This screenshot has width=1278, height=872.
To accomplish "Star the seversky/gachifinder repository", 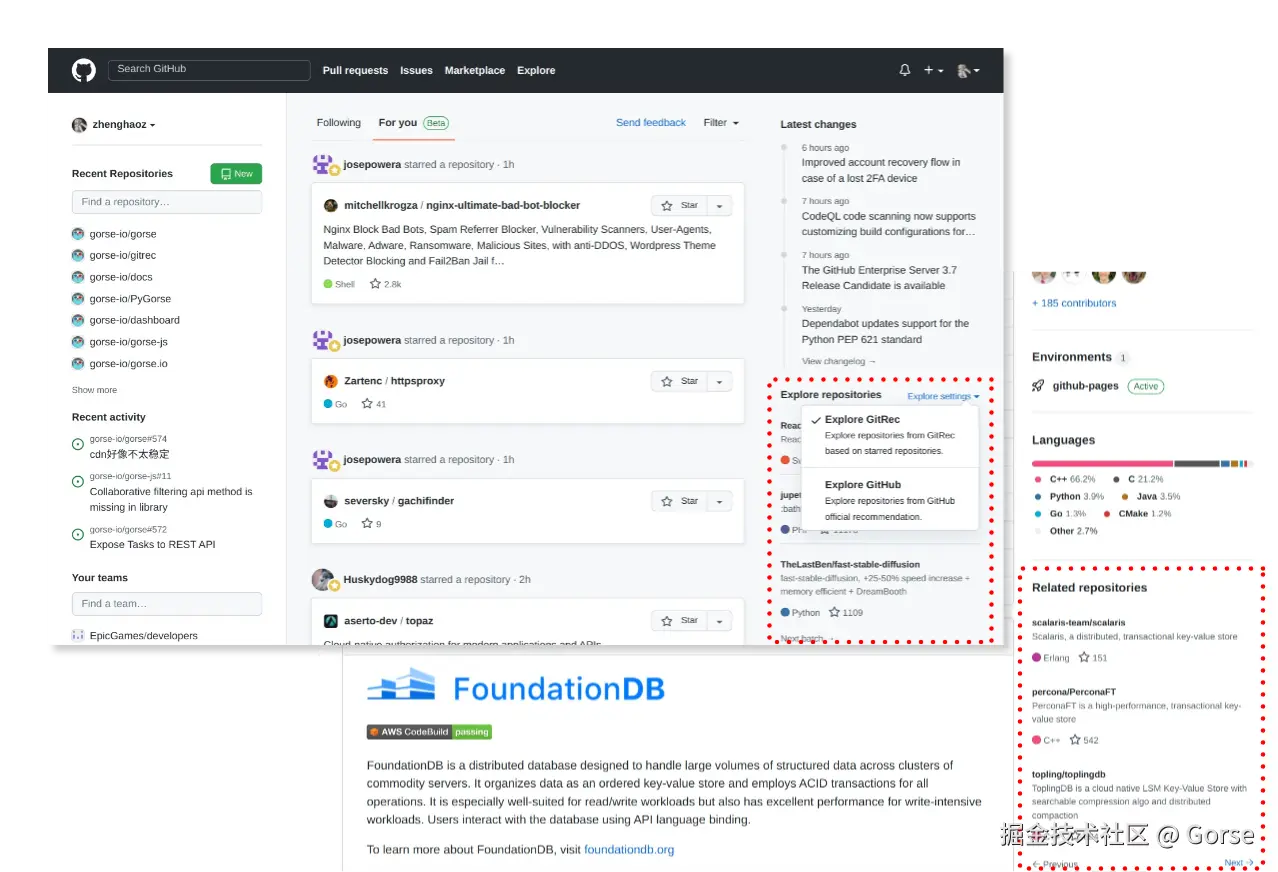I will pyautogui.click(x=679, y=501).
